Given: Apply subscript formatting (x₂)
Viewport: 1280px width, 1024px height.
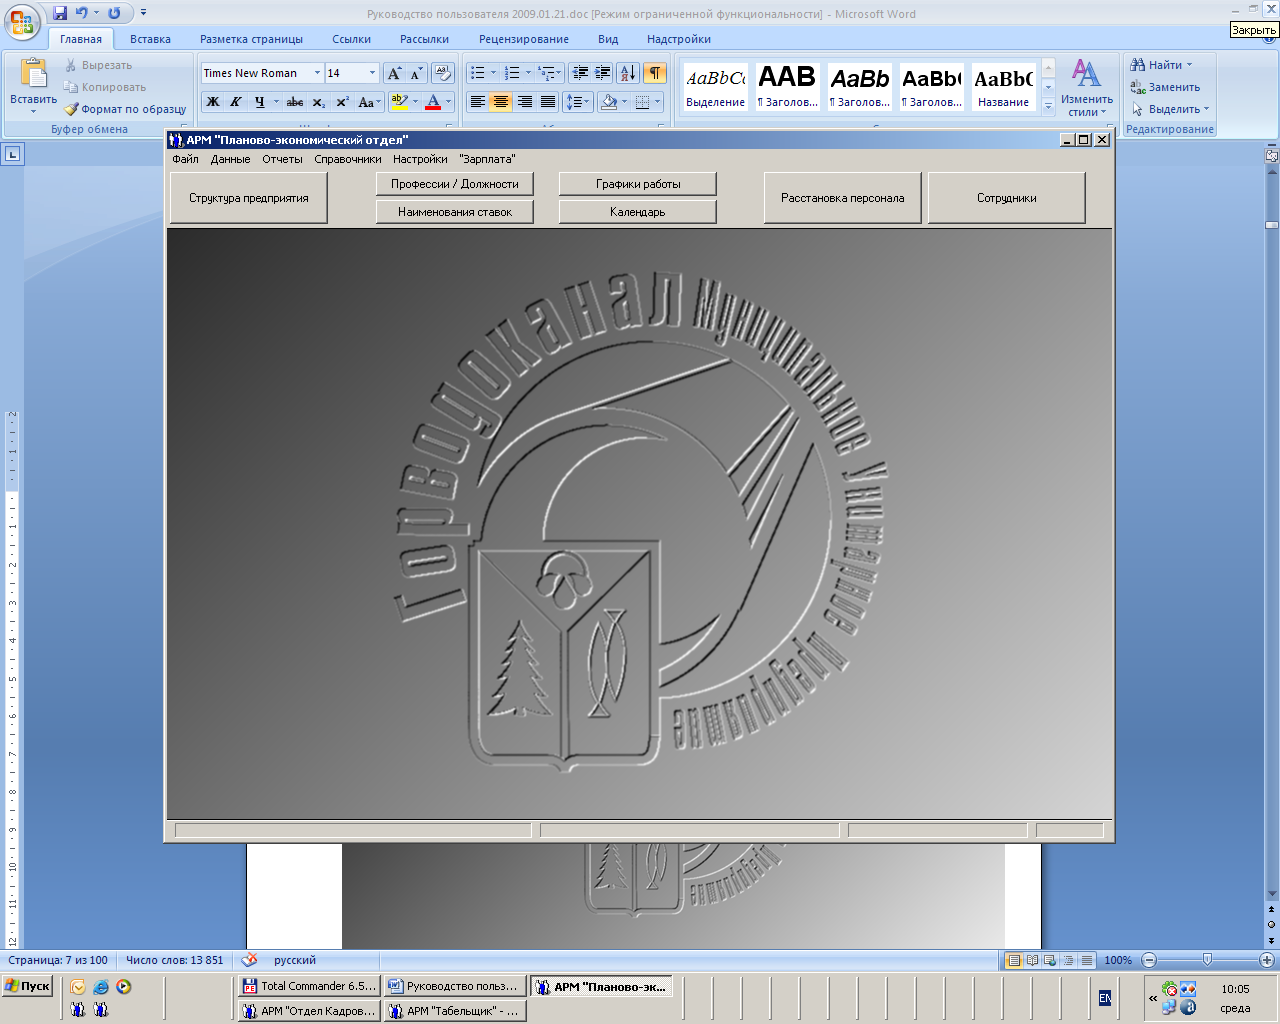Looking at the screenshot, I should pos(319,102).
